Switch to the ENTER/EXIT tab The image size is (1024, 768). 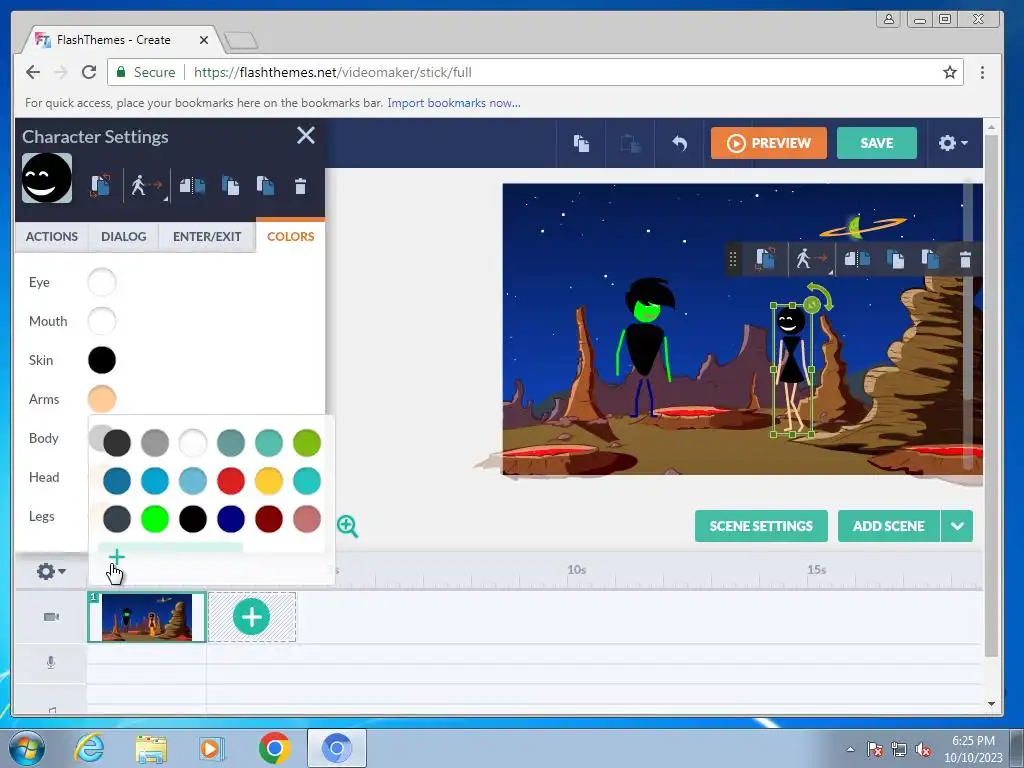coord(207,236)
